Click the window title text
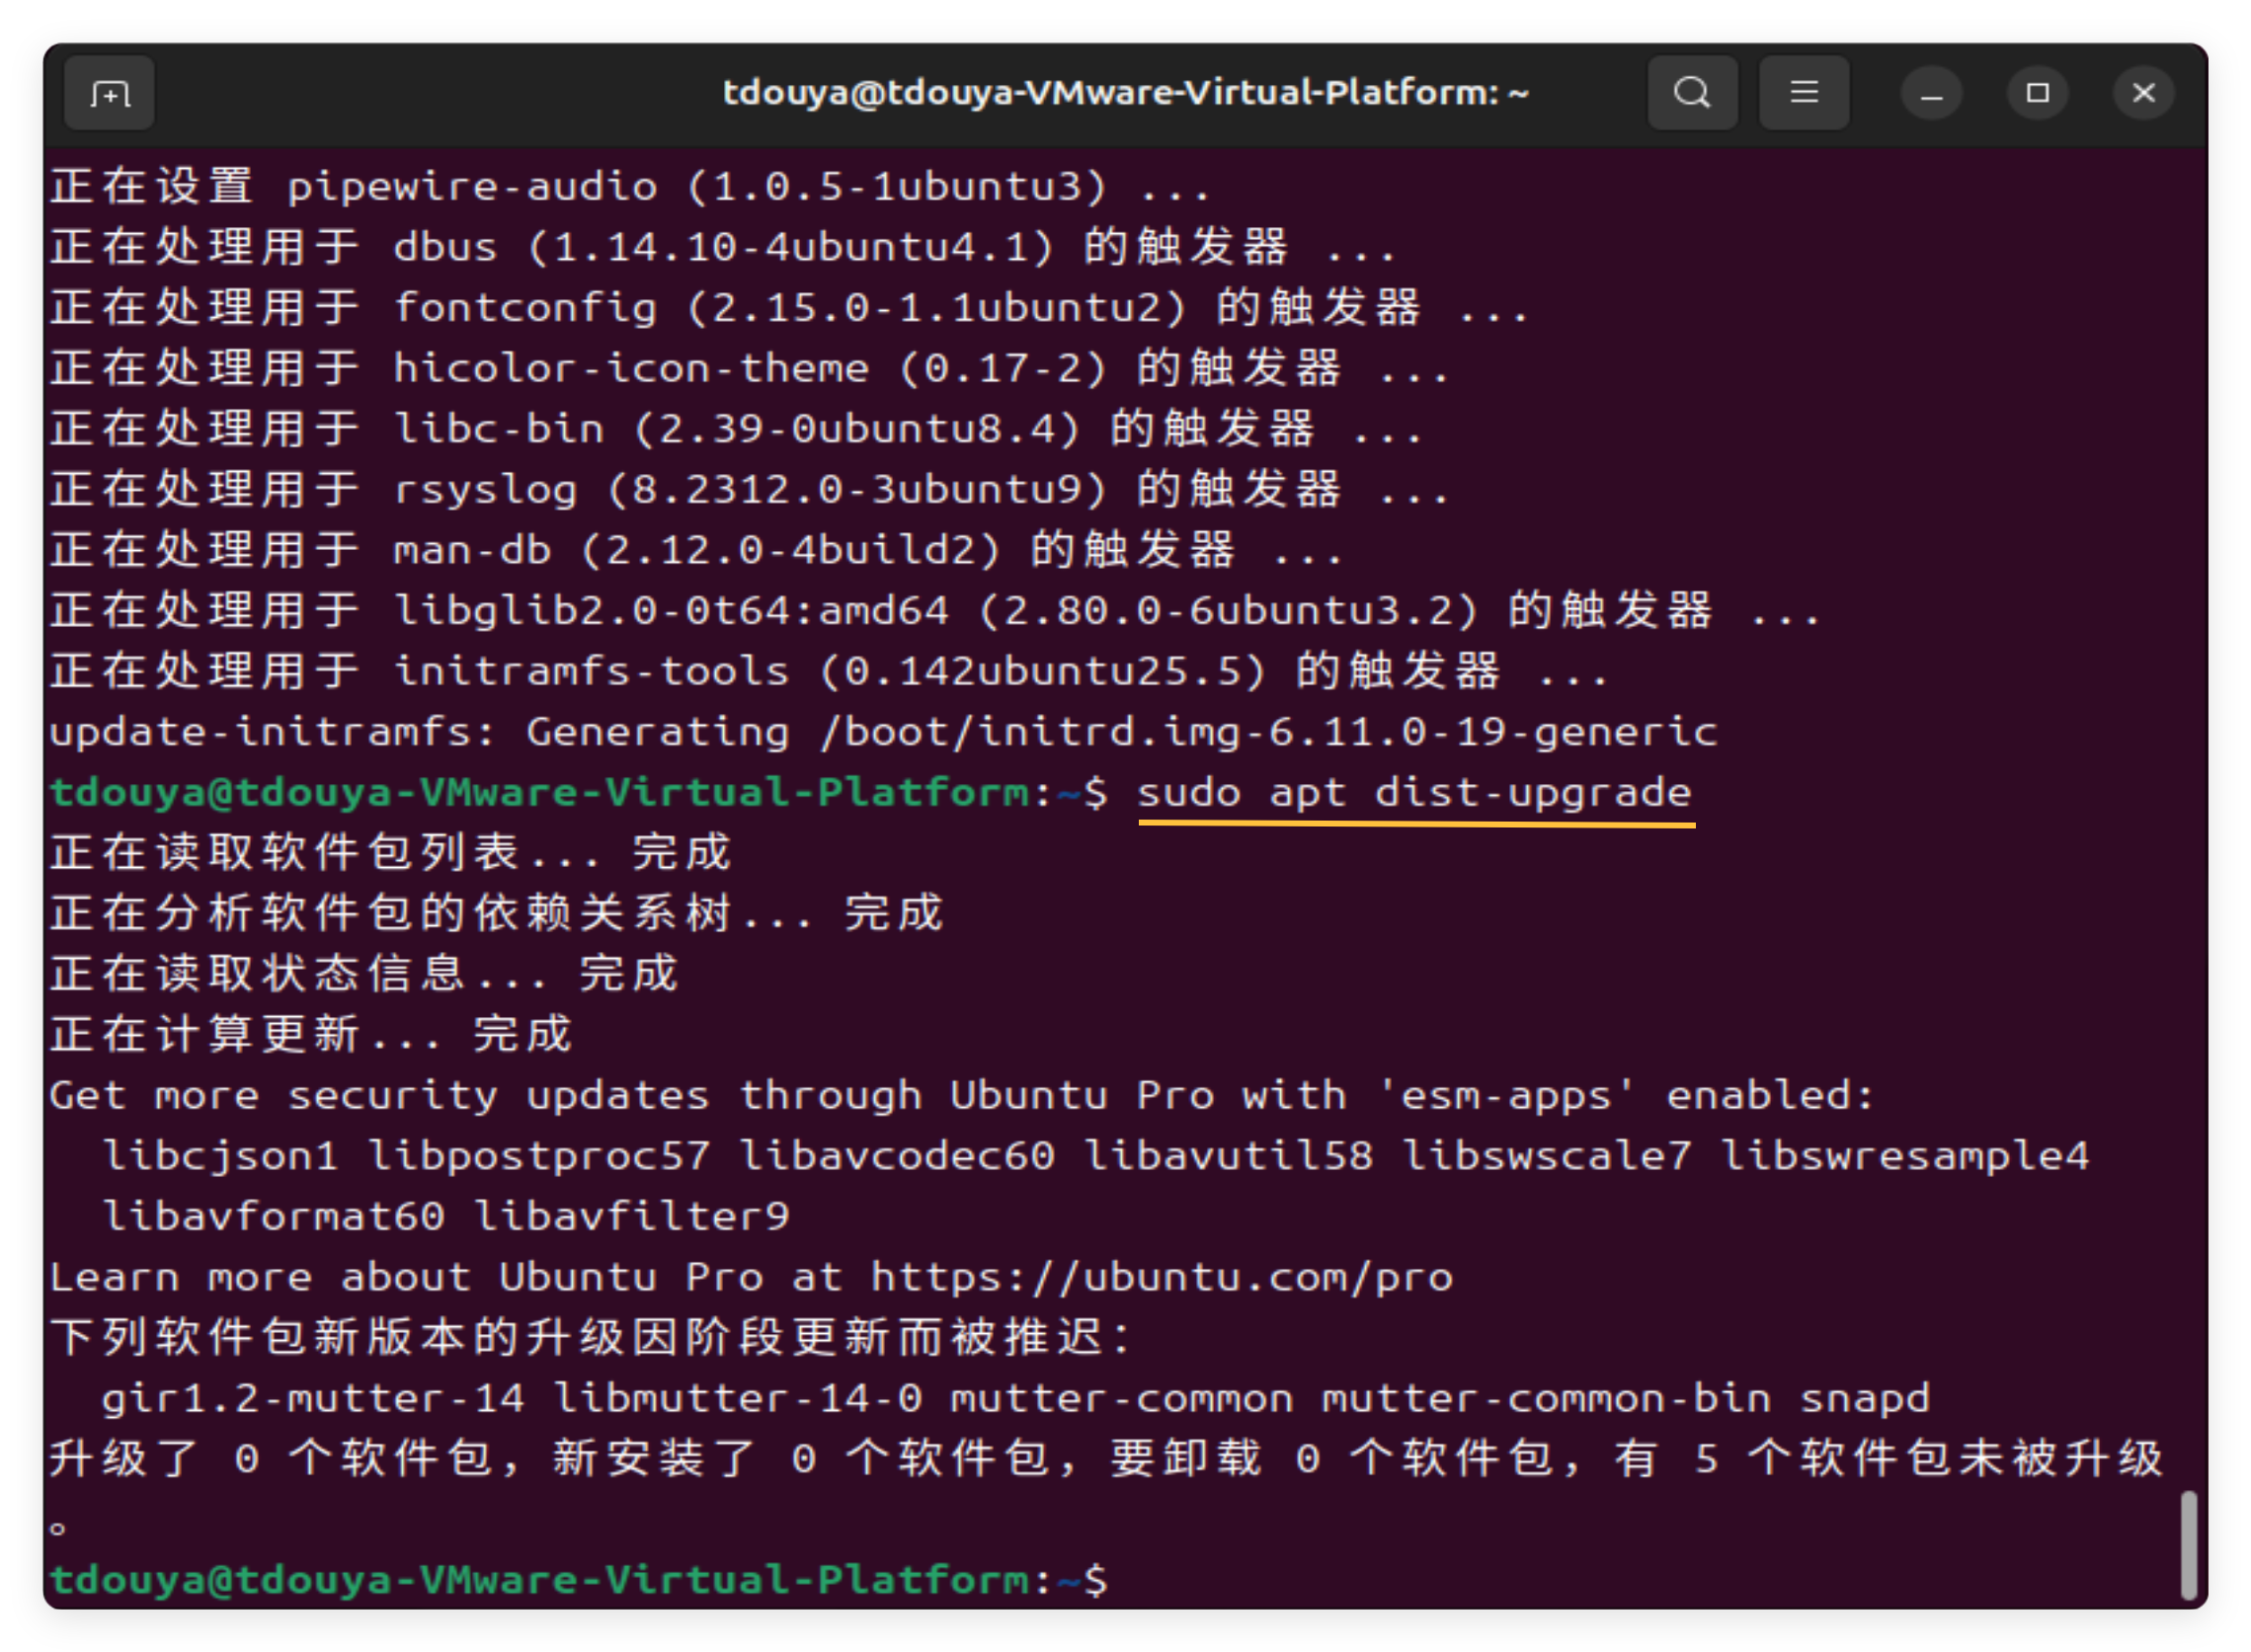Image resolution: width=2251 pixels, height=1652 pixels. tap(1125, 93)
